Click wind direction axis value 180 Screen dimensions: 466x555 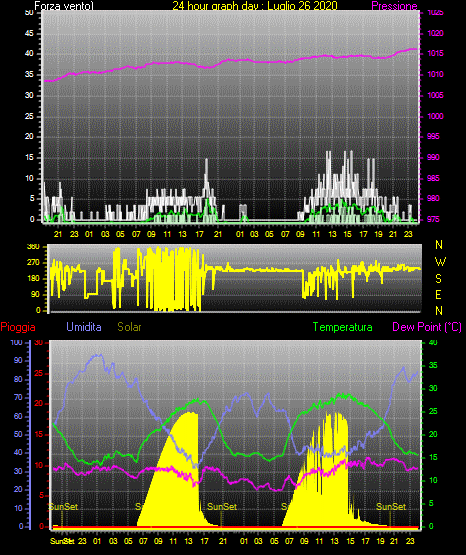click(33, 279)
